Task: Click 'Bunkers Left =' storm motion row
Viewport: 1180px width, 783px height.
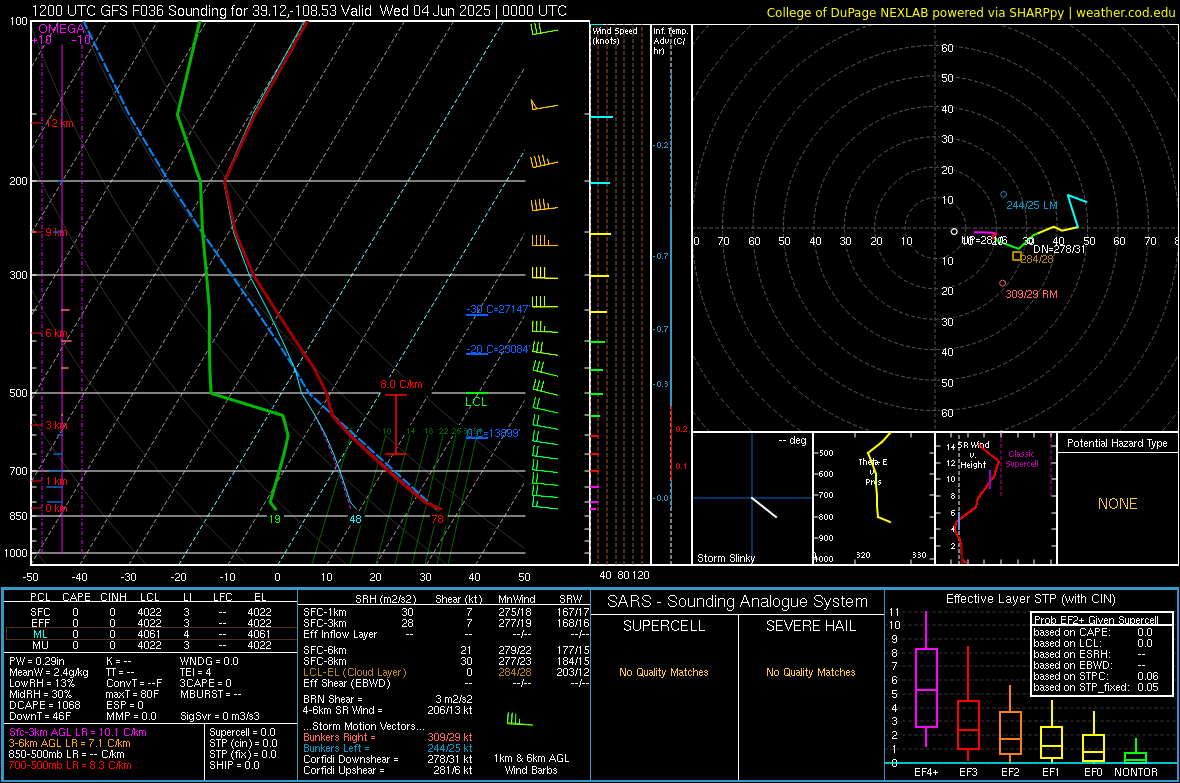Action: (388, 748)
